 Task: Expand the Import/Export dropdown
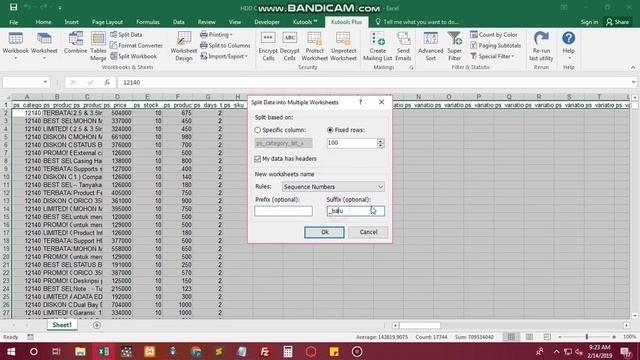point(224,56)
